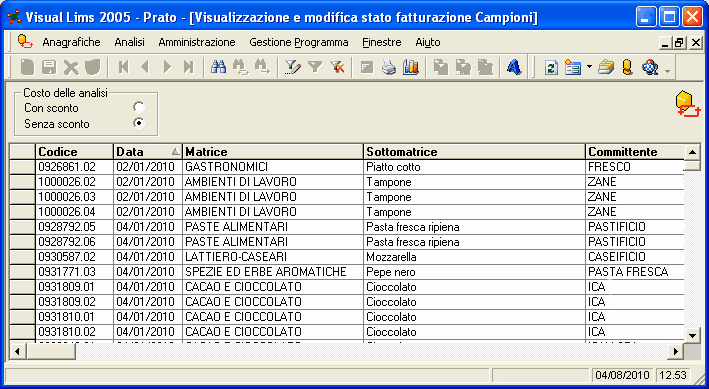Open dropdown arrow next to list view icon

click(x=589, y=67)
